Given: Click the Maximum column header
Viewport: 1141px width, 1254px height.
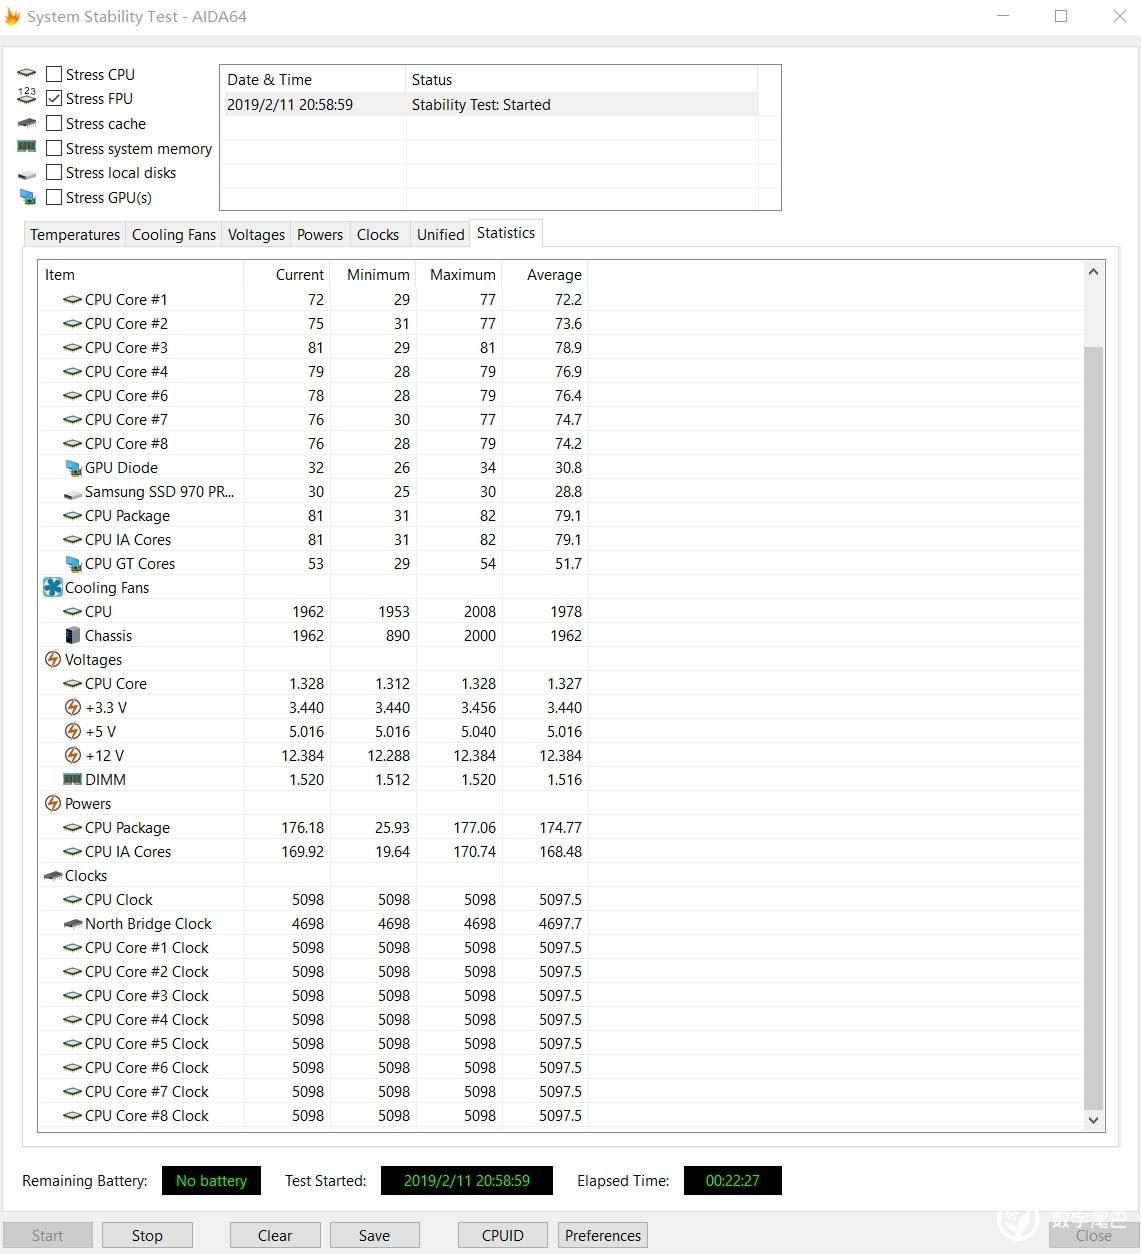Looking at the screenshot, I should click(x=460, y=275).
